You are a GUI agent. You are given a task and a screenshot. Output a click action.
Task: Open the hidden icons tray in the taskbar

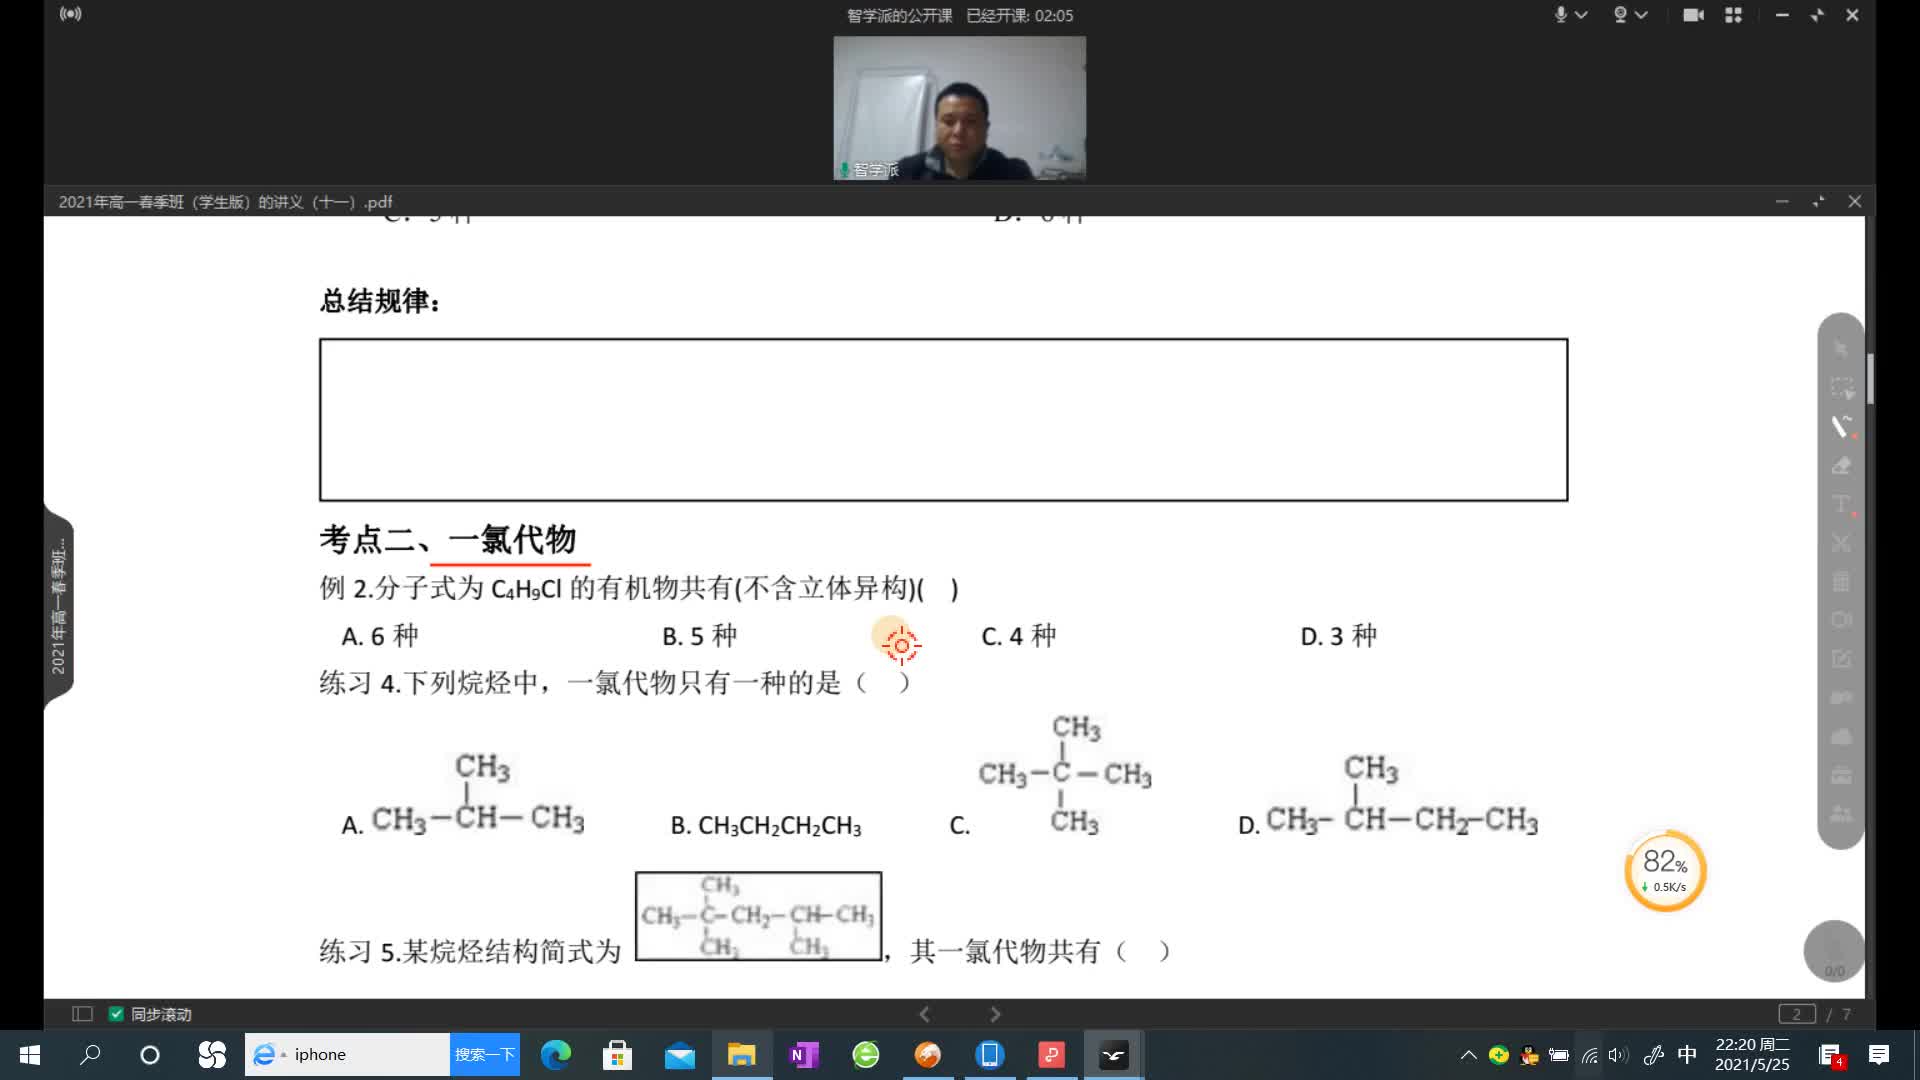[1467, 1054]
